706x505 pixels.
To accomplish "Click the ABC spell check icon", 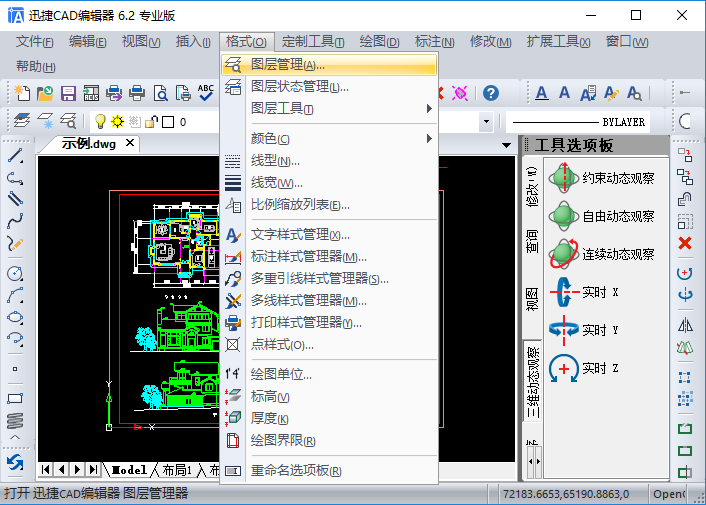I will pyautogui.click(x=206, y=93).
